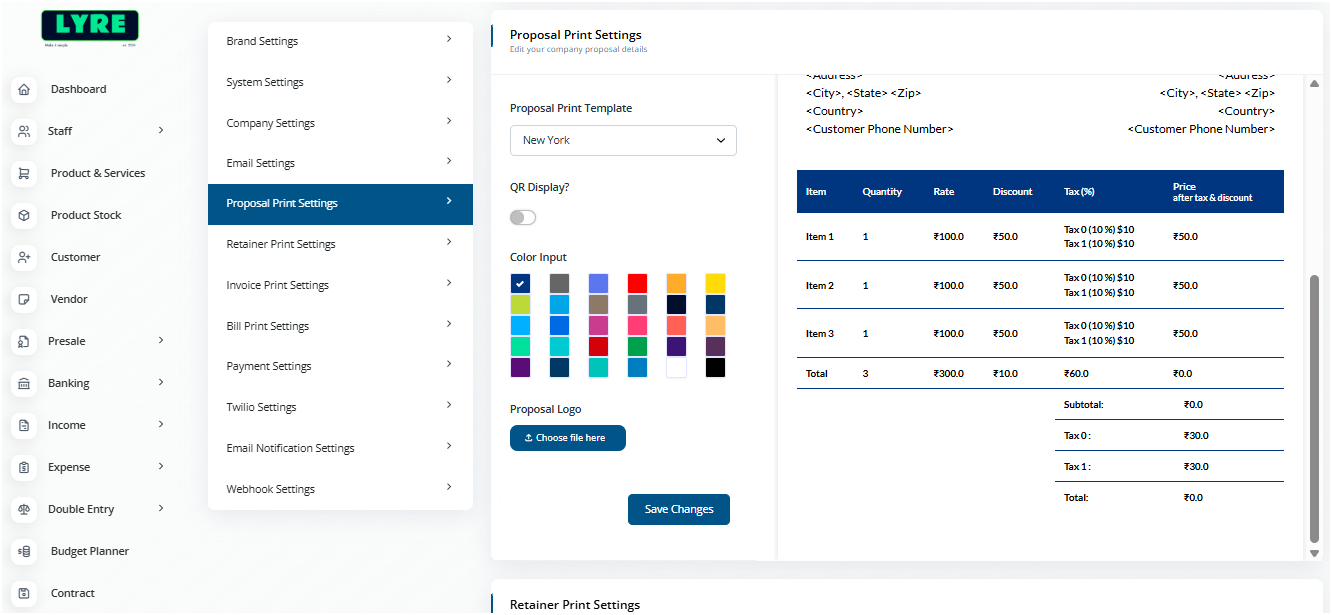The height and width of the screenshot is (615, 1332).
Task: Choose the black color swatch
Action: 715,368
